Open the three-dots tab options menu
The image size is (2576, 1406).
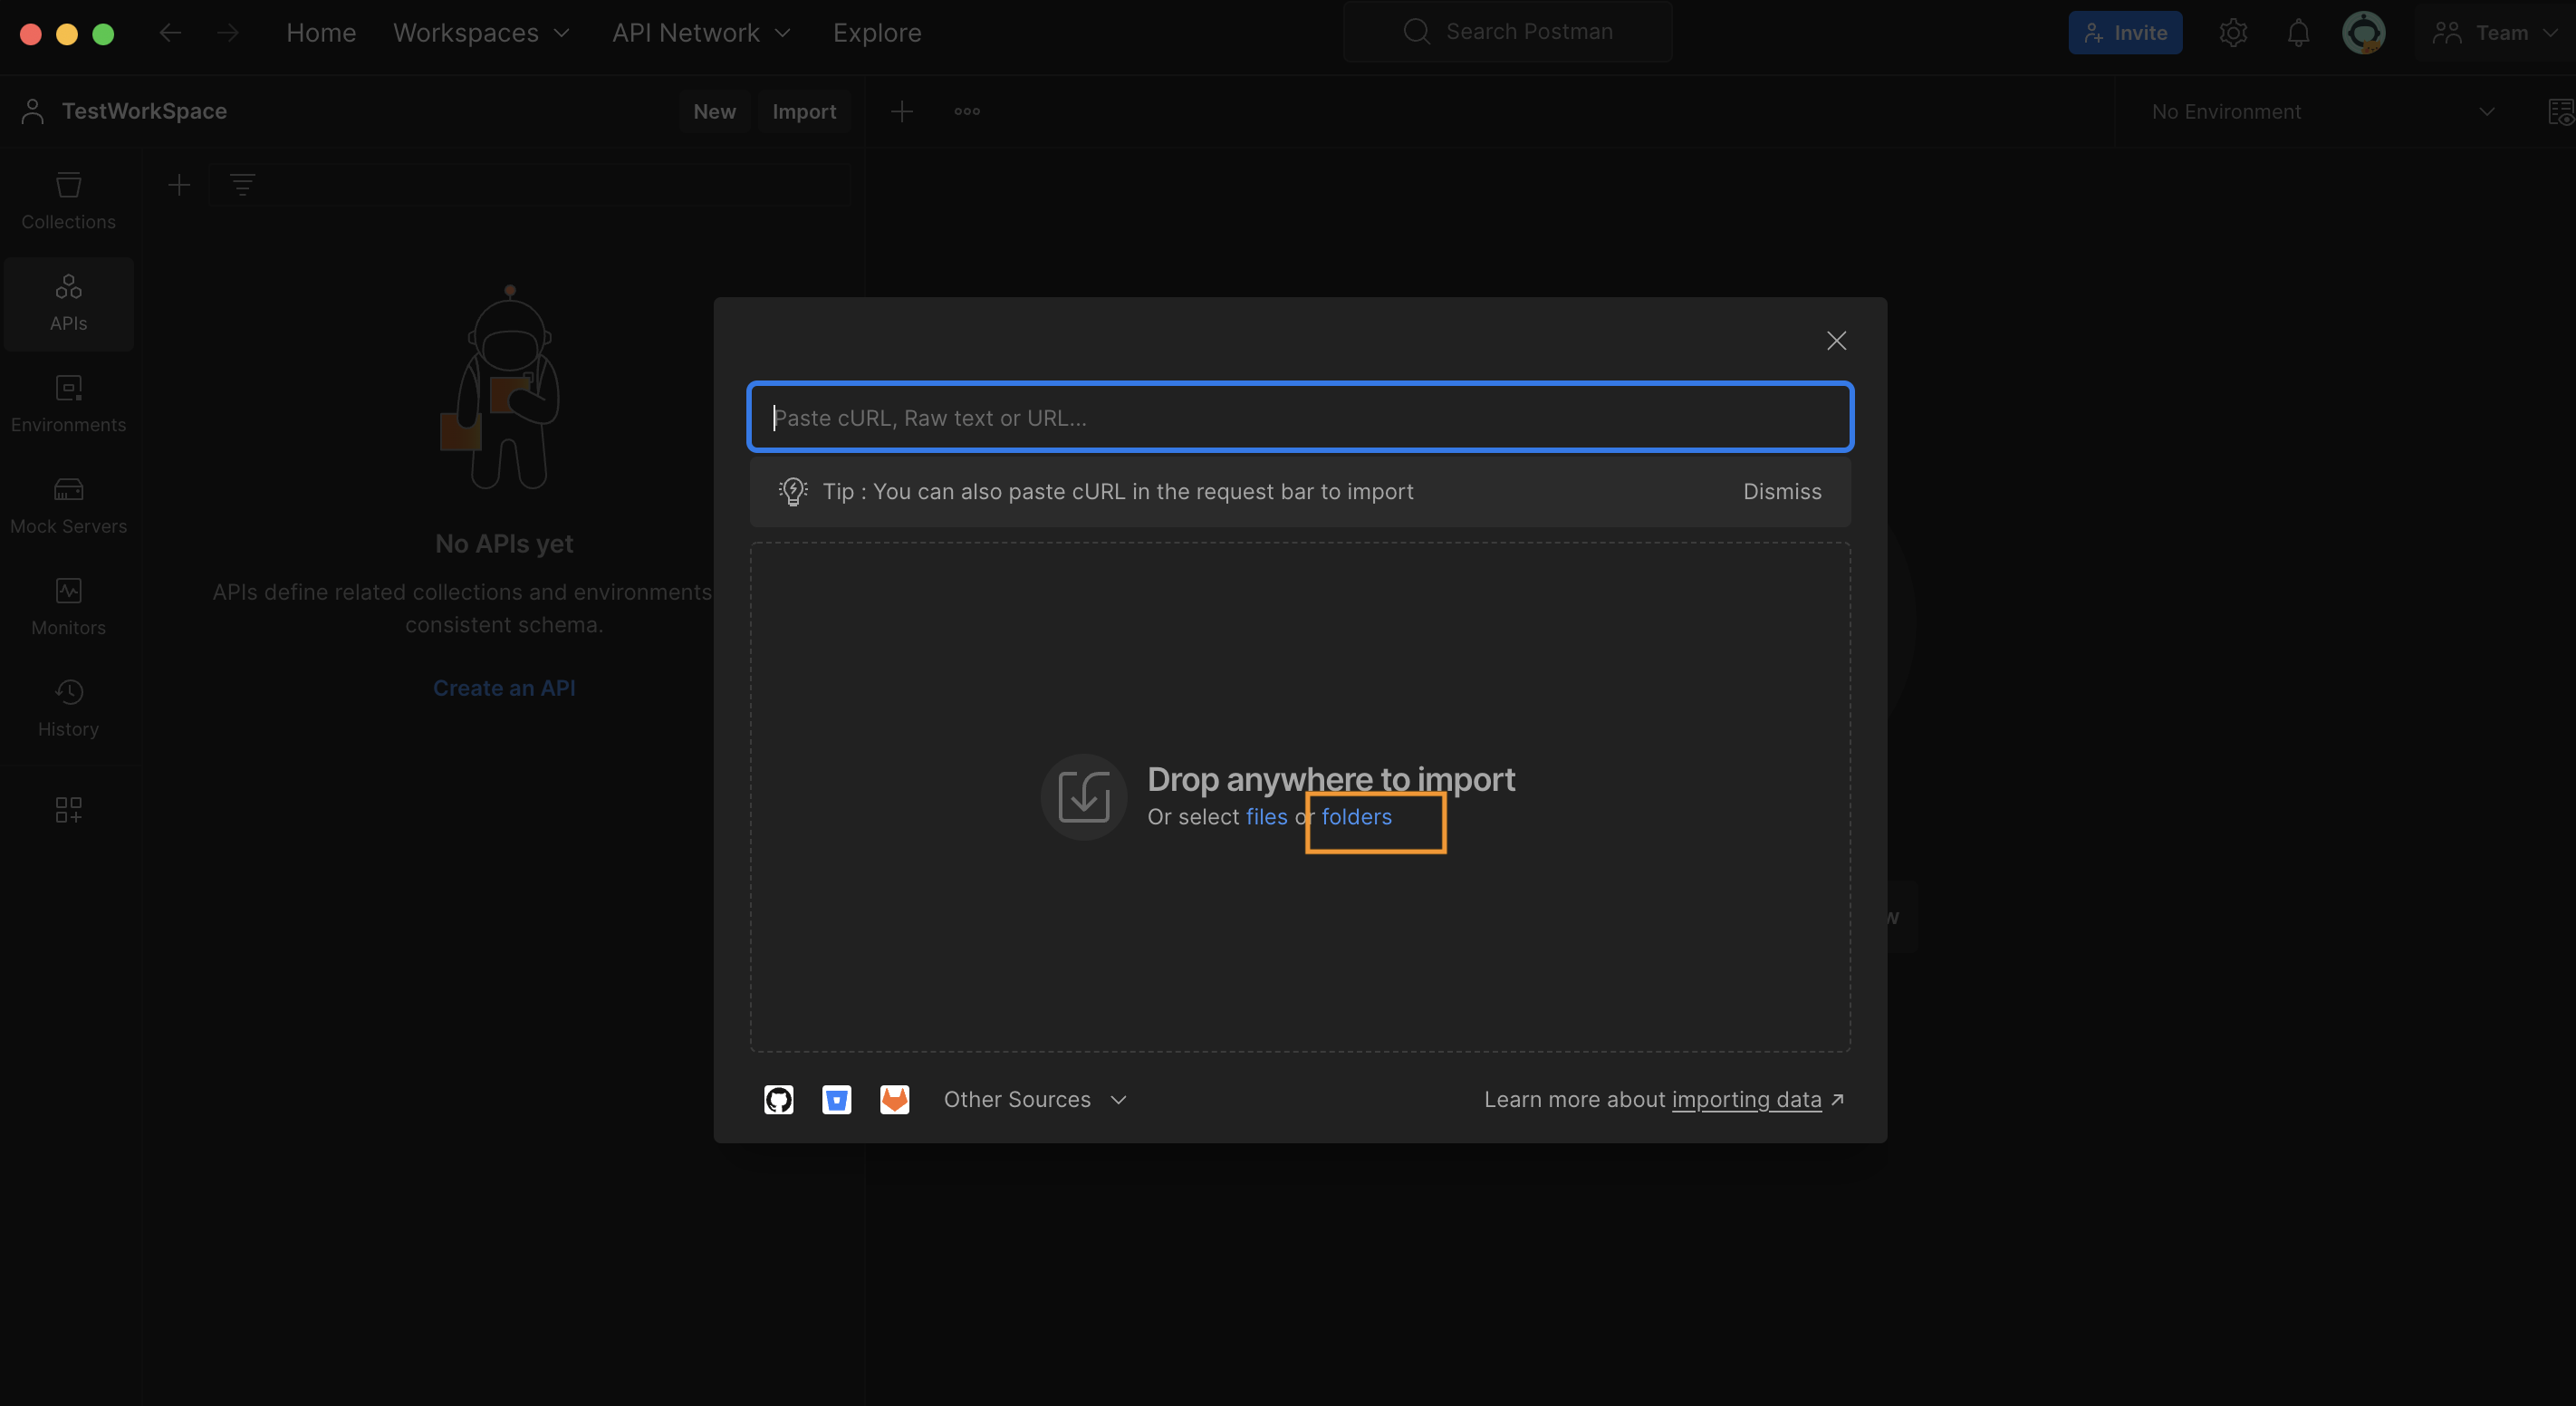pos(967,111)
